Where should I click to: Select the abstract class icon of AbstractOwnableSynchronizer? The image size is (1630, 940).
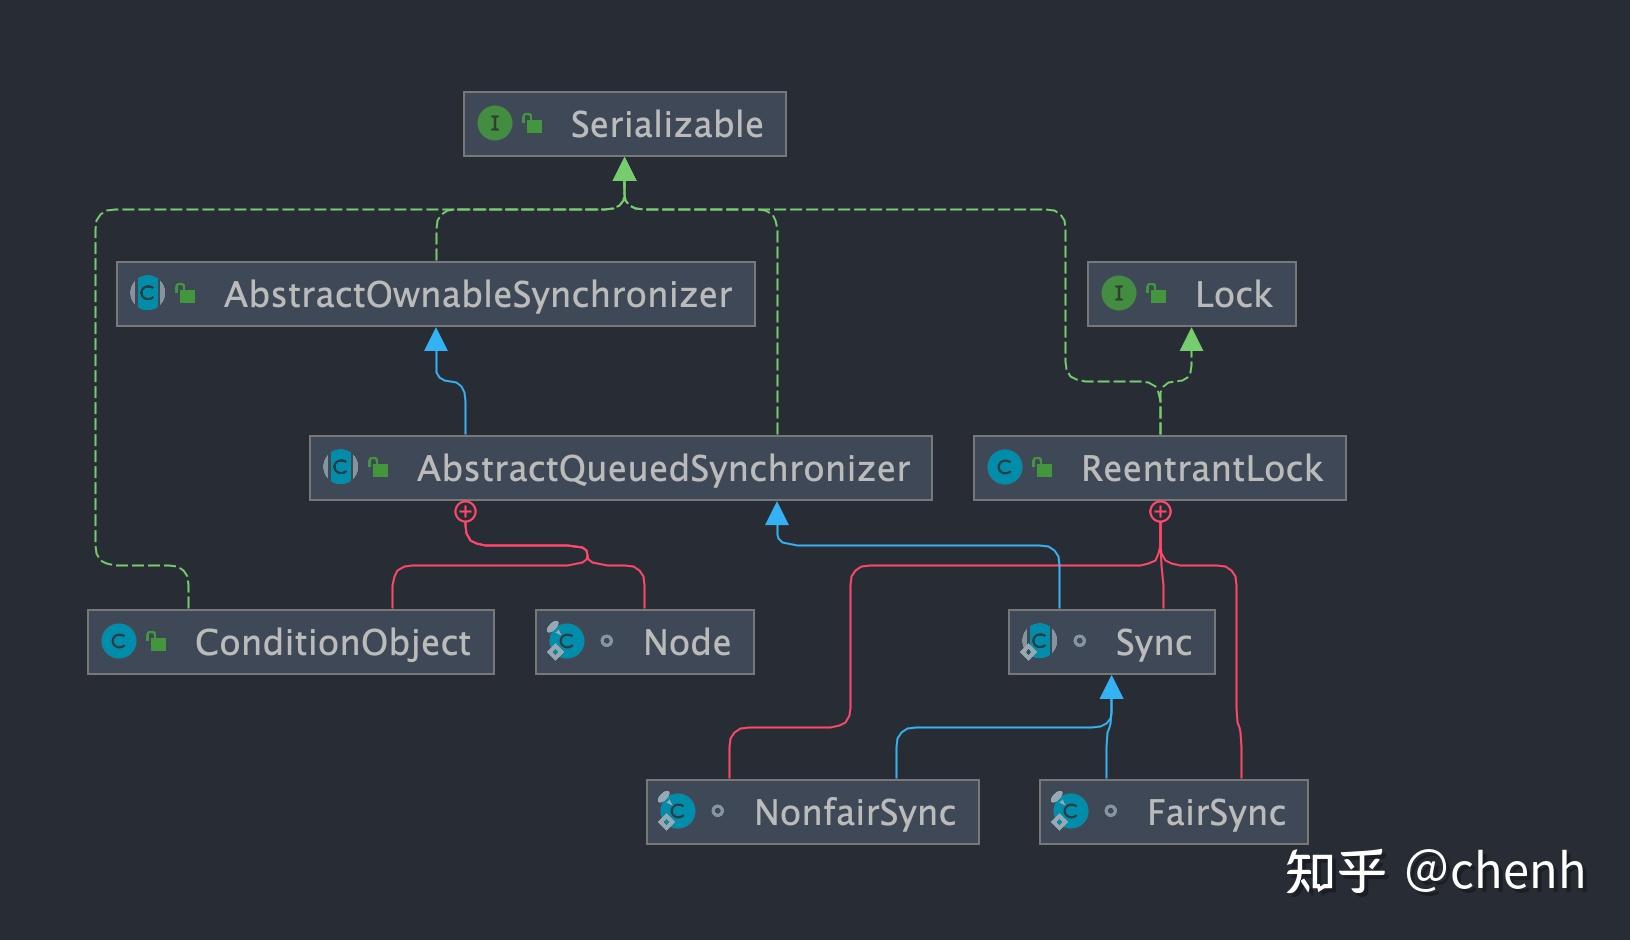[148, 293]
